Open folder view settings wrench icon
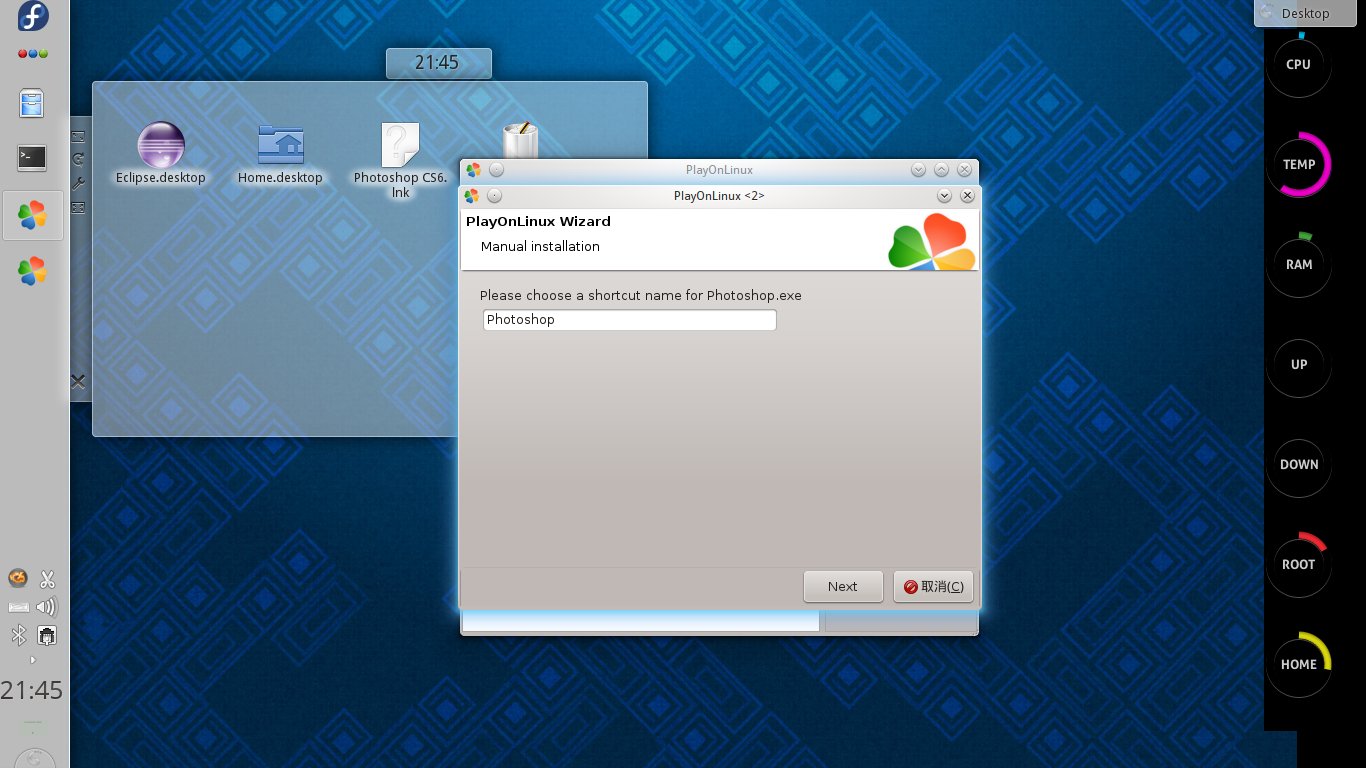Viewport: 1366px width, 768px height. point(78,183)
